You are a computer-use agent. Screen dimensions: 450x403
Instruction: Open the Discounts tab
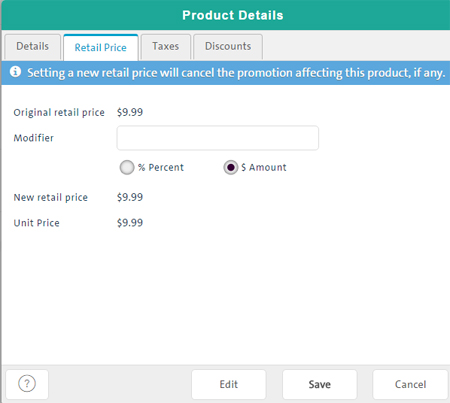coord(228,46)
